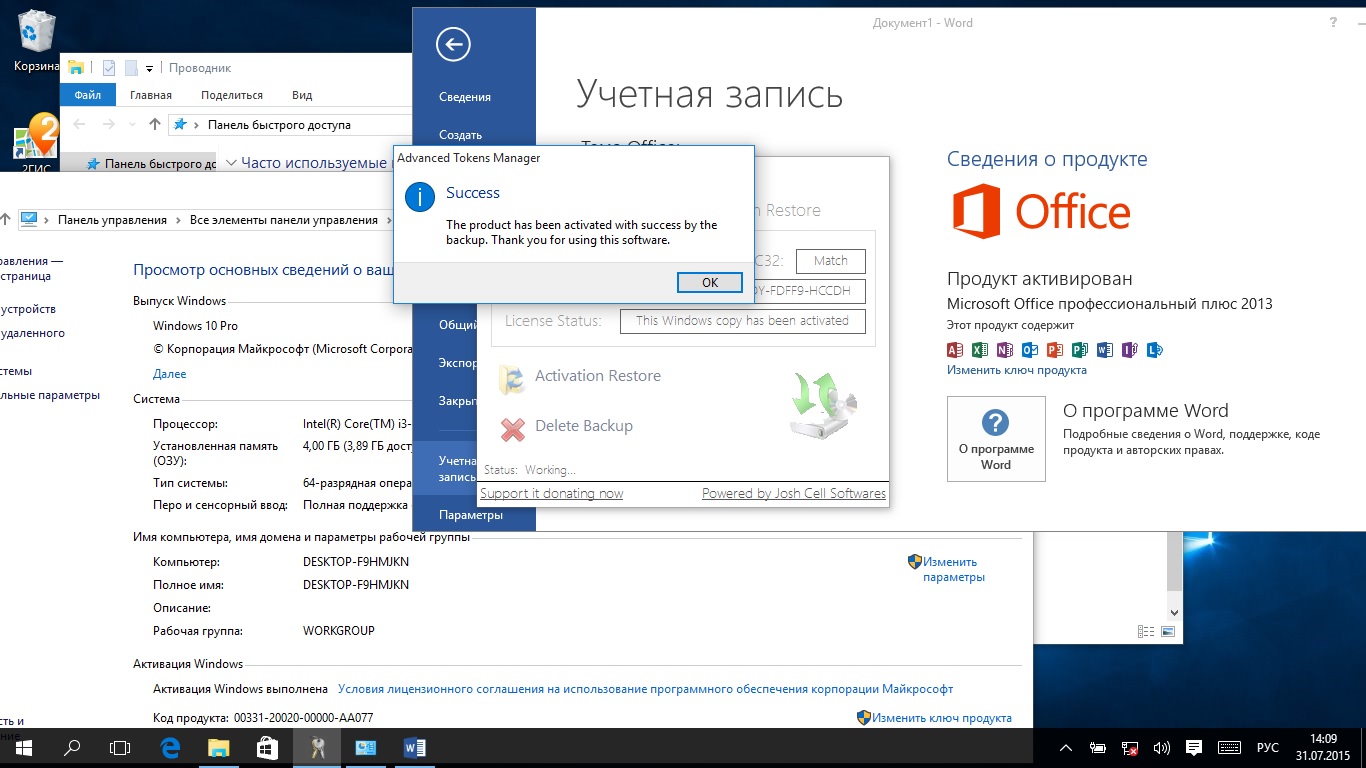Click the computer icon in Control Panel address bar
Screen dimensions: 1366x768
pyautogui.click(x=29, y=220)
